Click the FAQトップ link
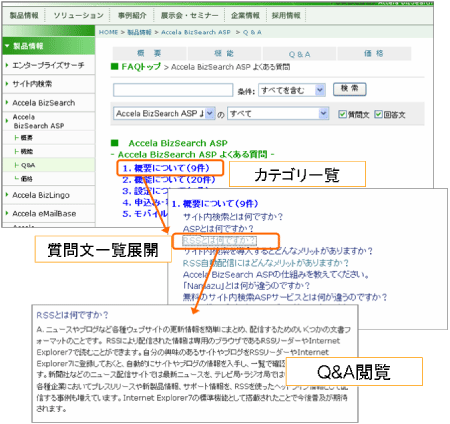Image resolution: width=450 pixels, height=424 pixels. click(x=141, y=67)
